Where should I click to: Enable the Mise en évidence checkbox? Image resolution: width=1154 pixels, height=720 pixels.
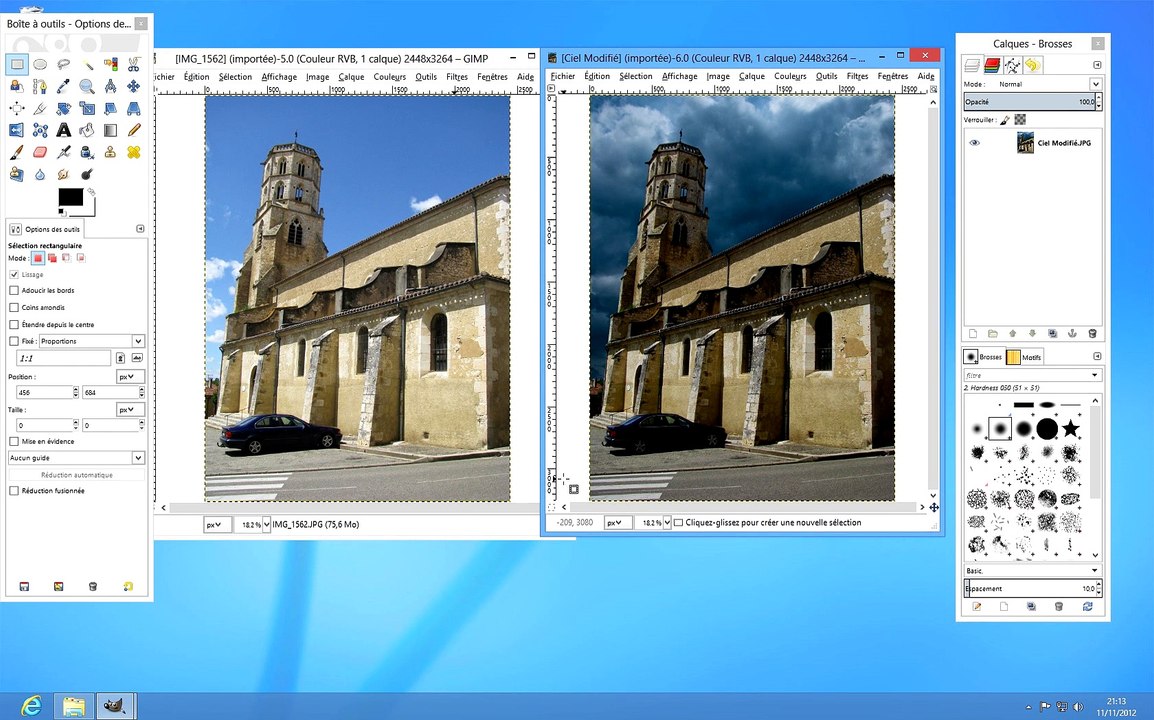(14, 441)
